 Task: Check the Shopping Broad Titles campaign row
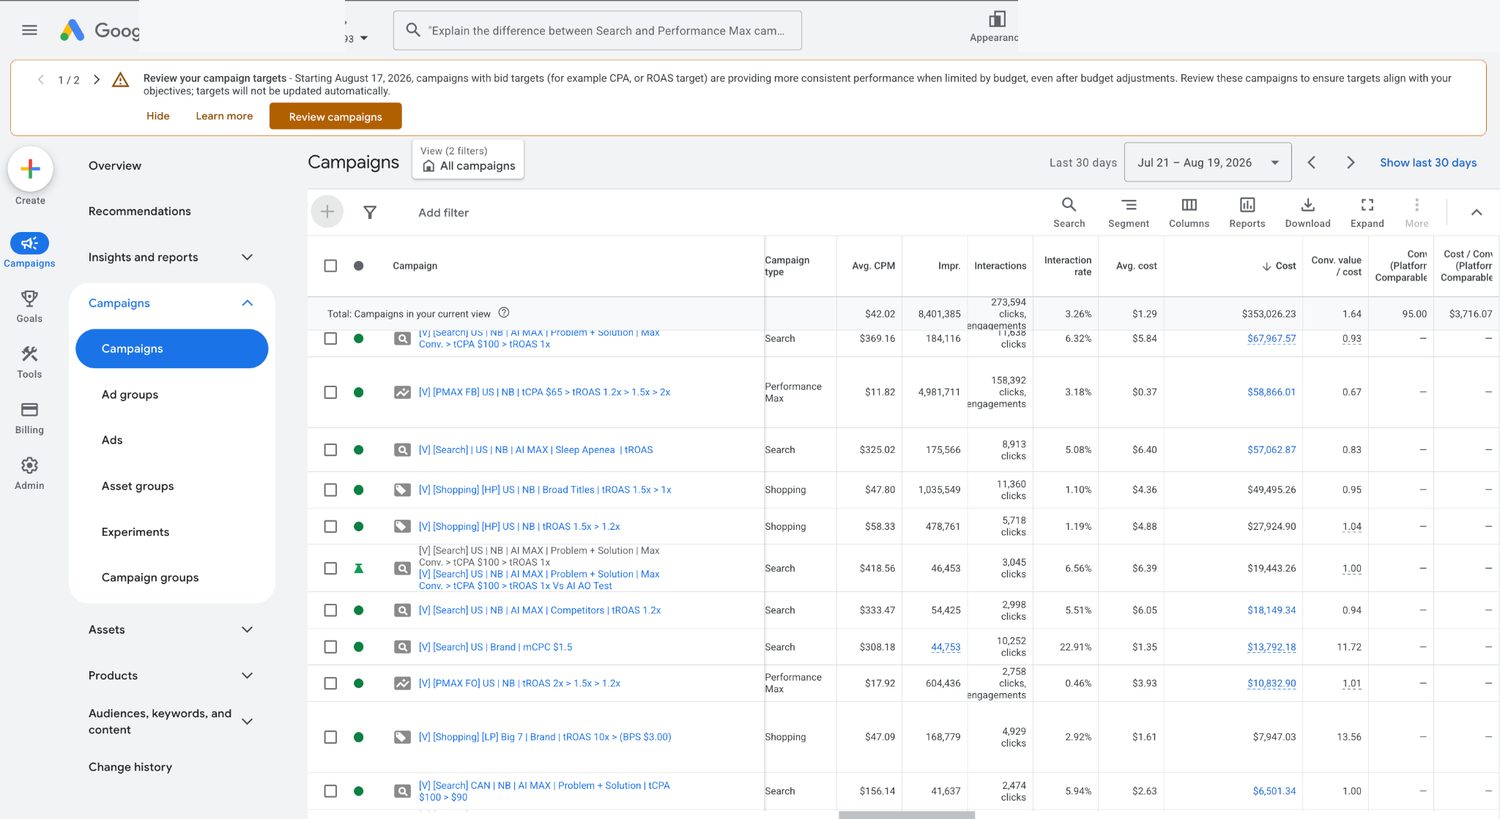coord(330,490)
